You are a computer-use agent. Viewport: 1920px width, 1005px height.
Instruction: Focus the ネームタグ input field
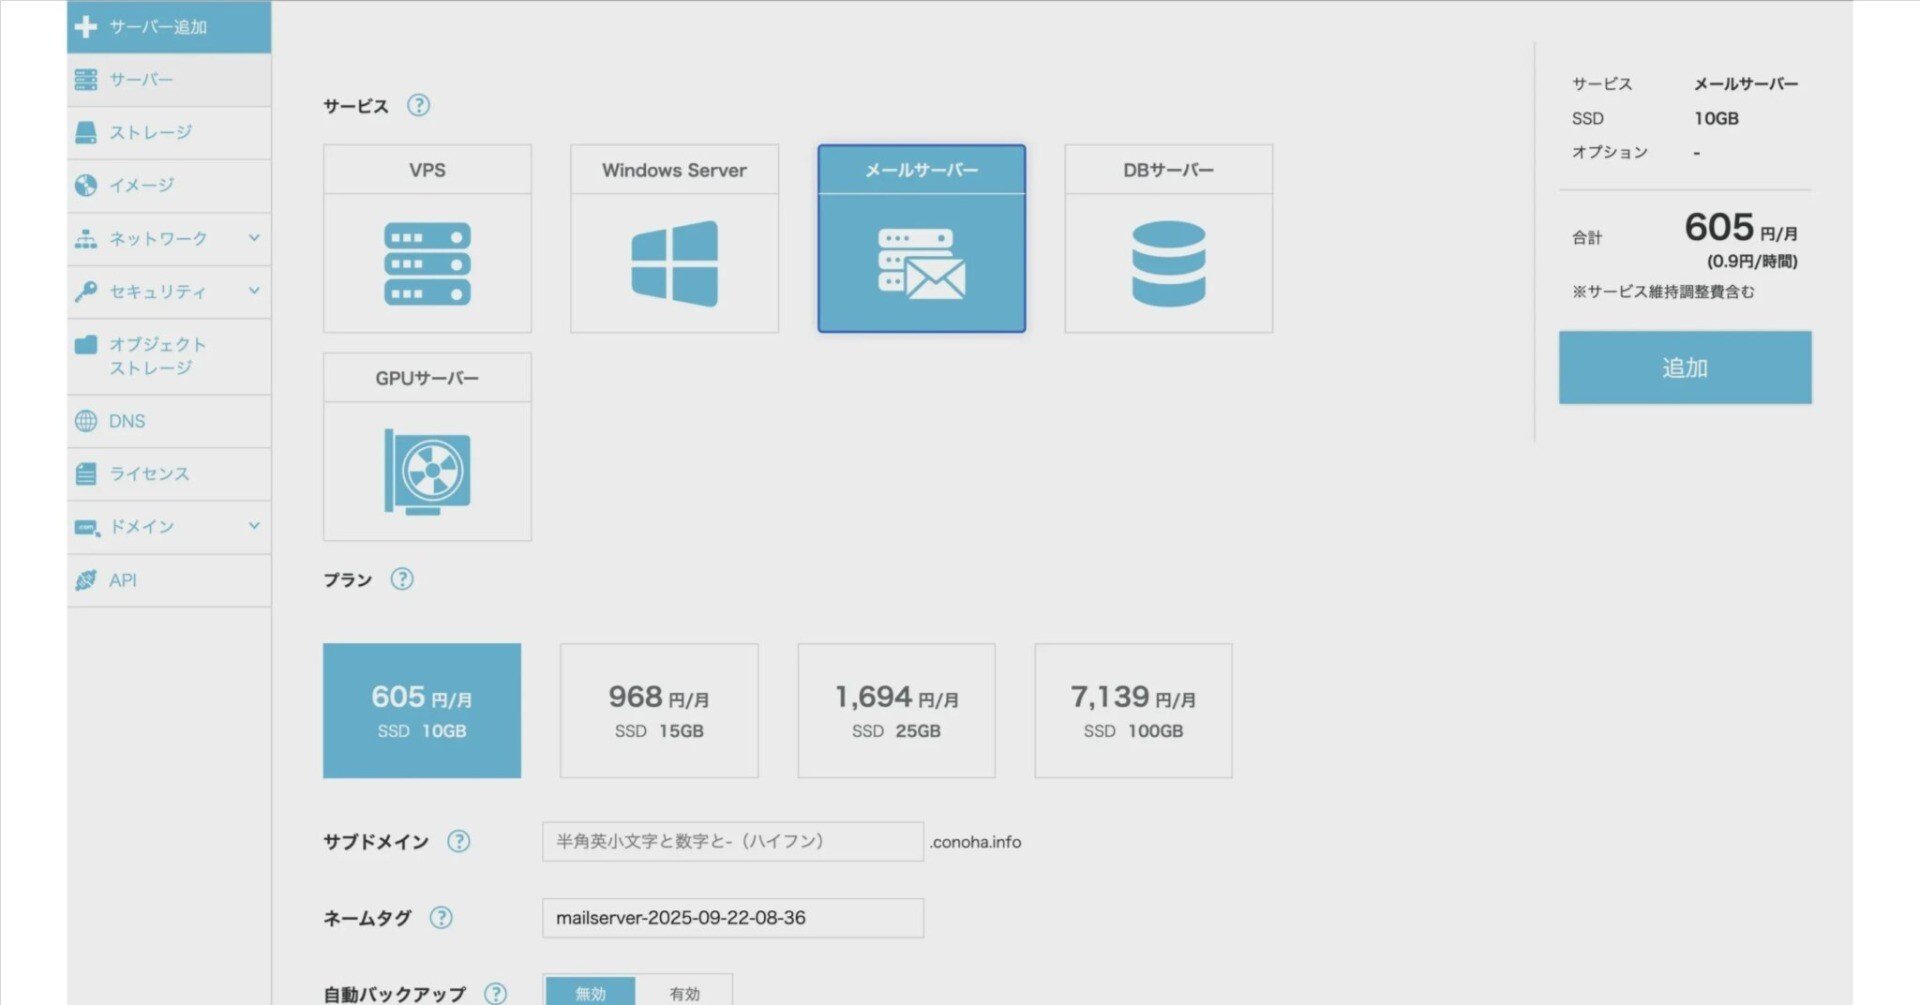point(733,917)
